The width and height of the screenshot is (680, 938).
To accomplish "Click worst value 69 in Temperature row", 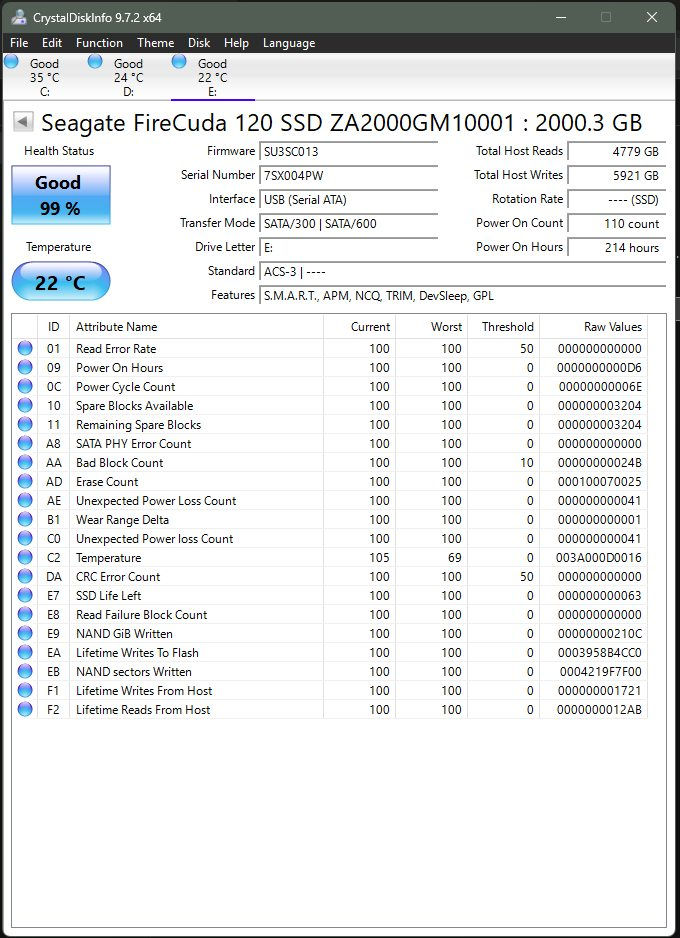I will [x=455, y=558].
